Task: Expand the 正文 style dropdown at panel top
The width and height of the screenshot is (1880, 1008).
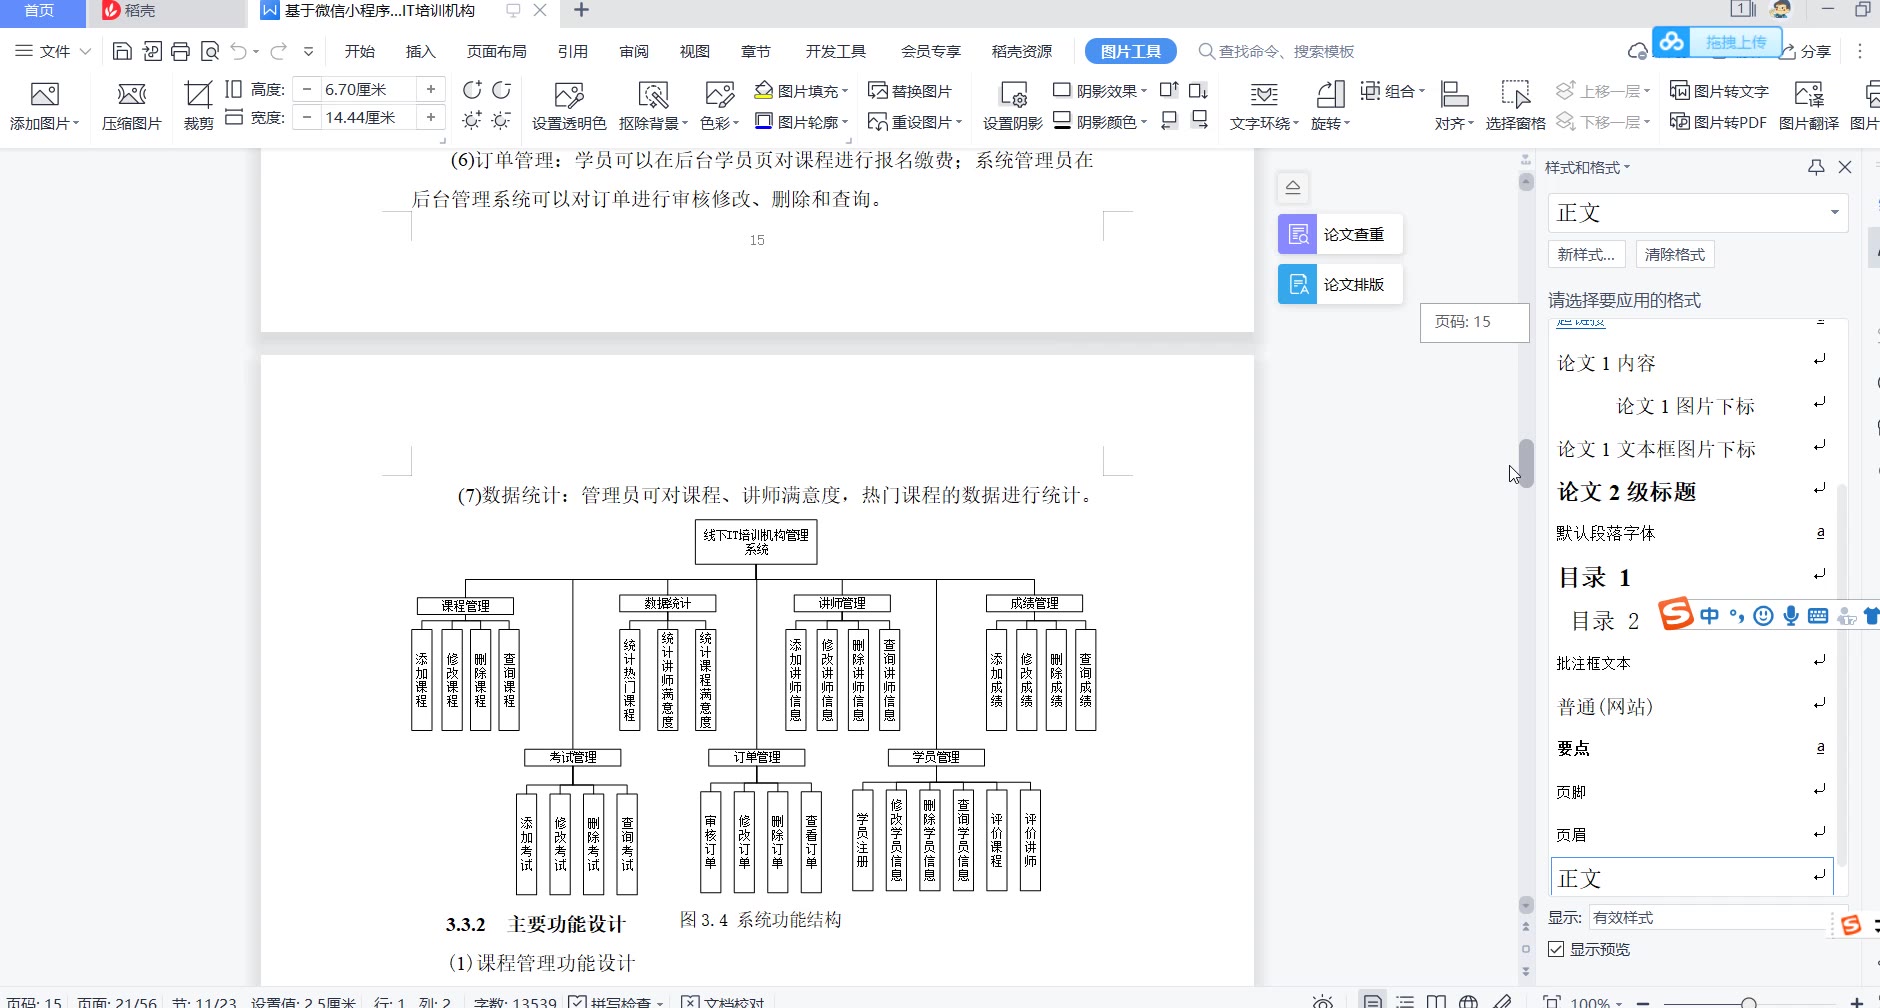Action: point(1834,212)
